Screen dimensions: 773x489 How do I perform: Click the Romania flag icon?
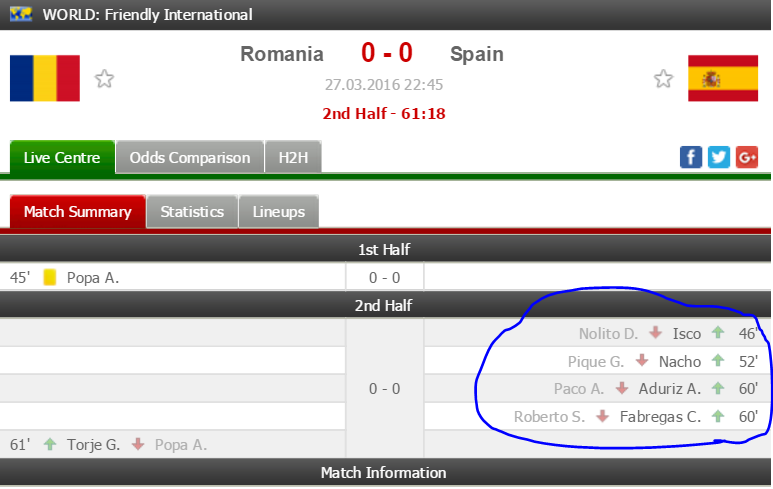pos(45,78)
